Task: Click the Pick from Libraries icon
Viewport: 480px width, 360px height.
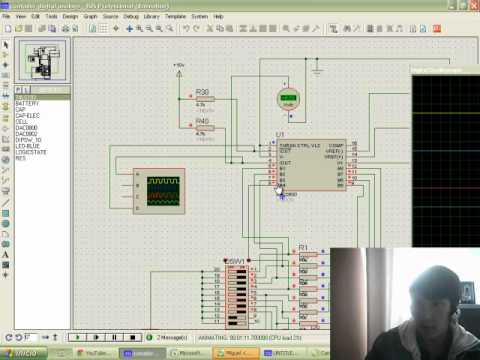Action: tap(286, 29)
